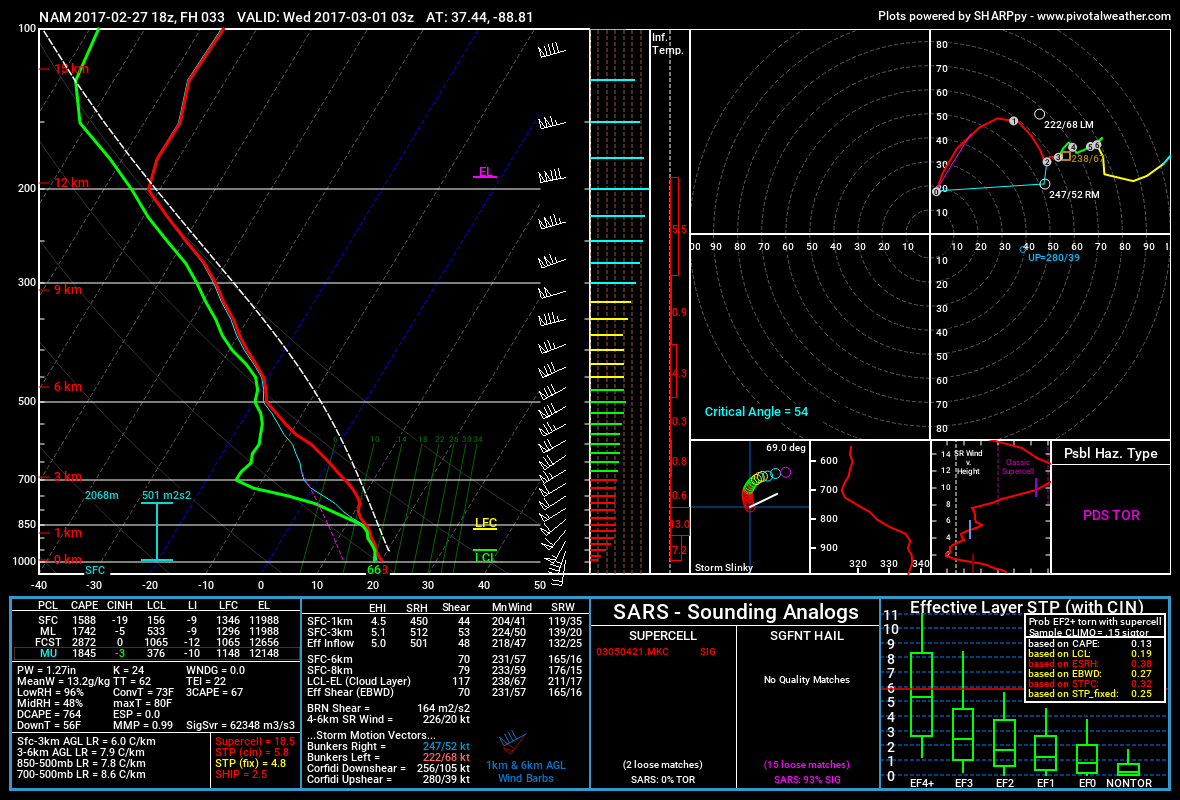Click the 'Corfidi Downshear' row
The height and width of the screenshot is (800, 1180).
tap(388, 768)
